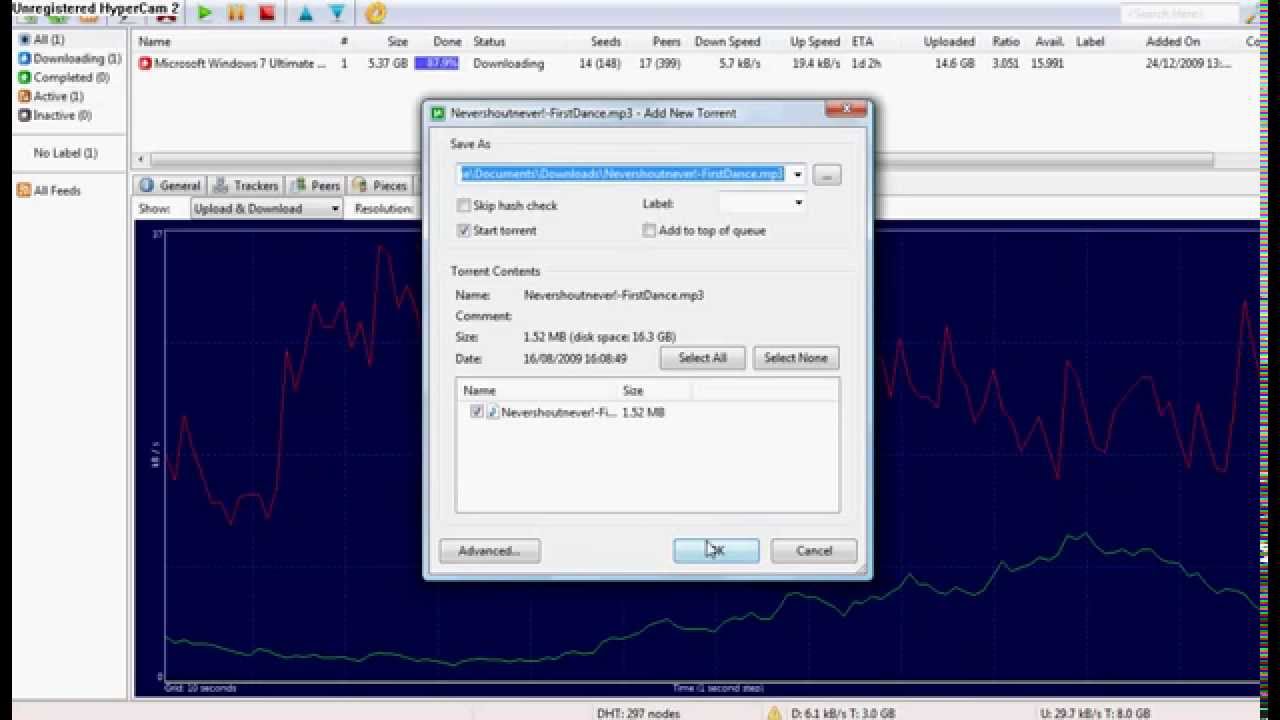Click the warning triangle in status bar
1280x720 pixels.
coord(774,713)
